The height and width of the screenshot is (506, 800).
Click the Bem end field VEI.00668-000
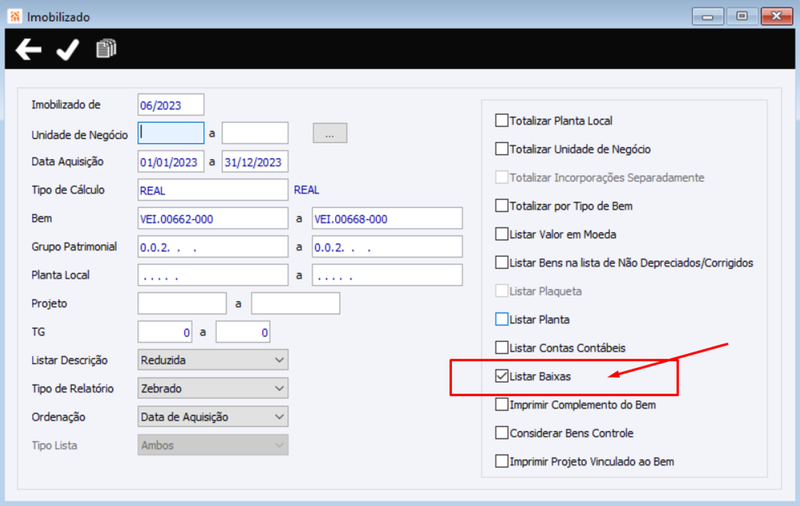[387, 218]
